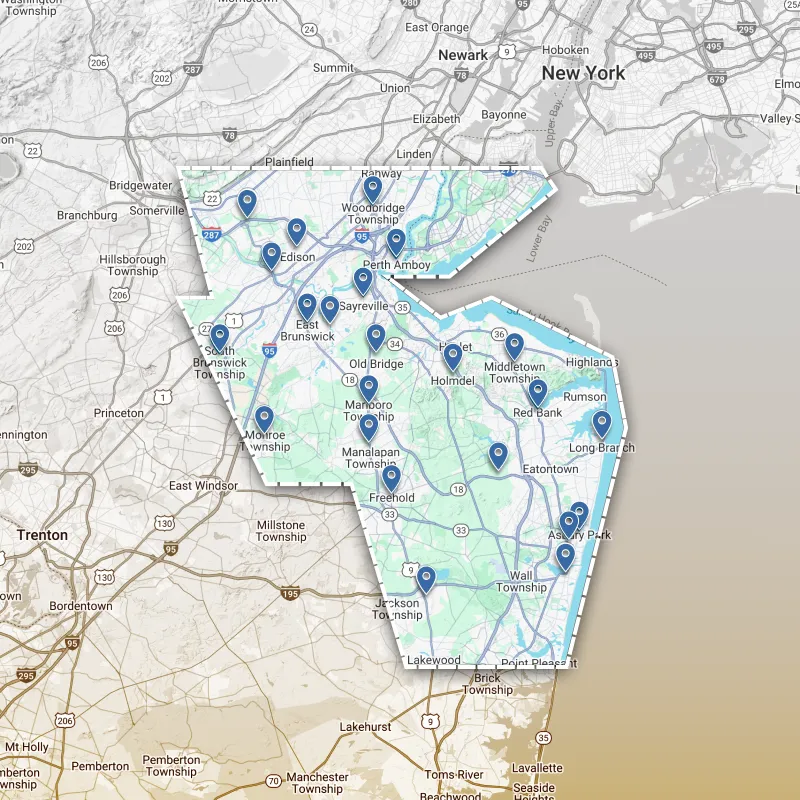This screenshot has width=800, height=800.
Task: Click the Monroe Township pin
Action: pos(265,416)
